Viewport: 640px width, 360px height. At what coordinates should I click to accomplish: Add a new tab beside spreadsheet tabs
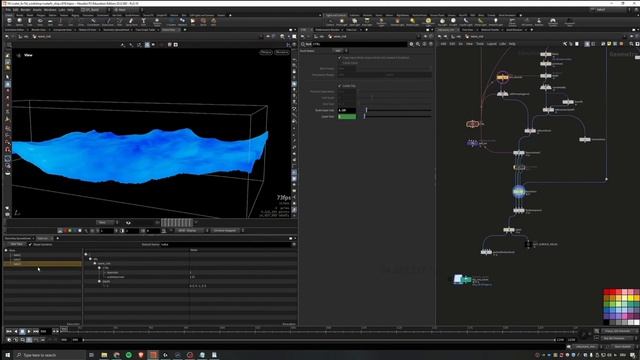[58, 238]
